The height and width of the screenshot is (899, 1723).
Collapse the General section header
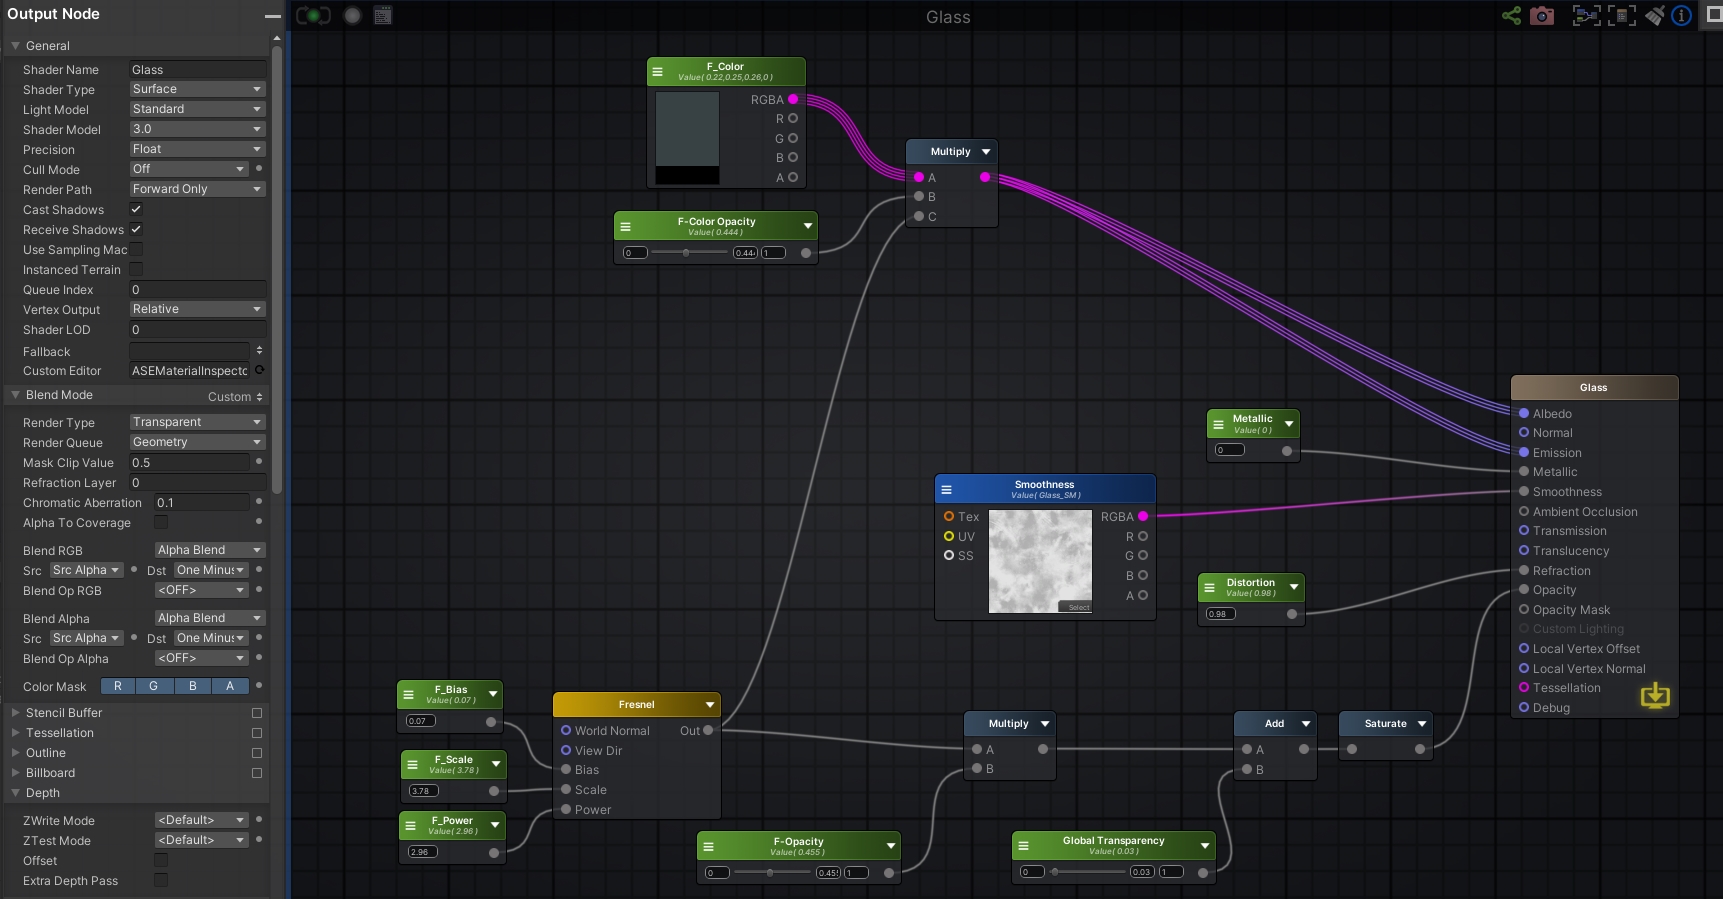[48, 46]
